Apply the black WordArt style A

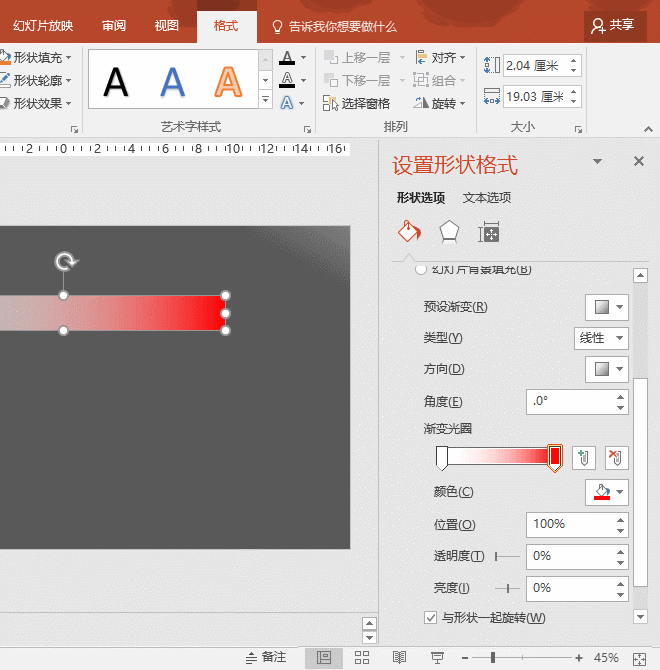pos(116,81)
